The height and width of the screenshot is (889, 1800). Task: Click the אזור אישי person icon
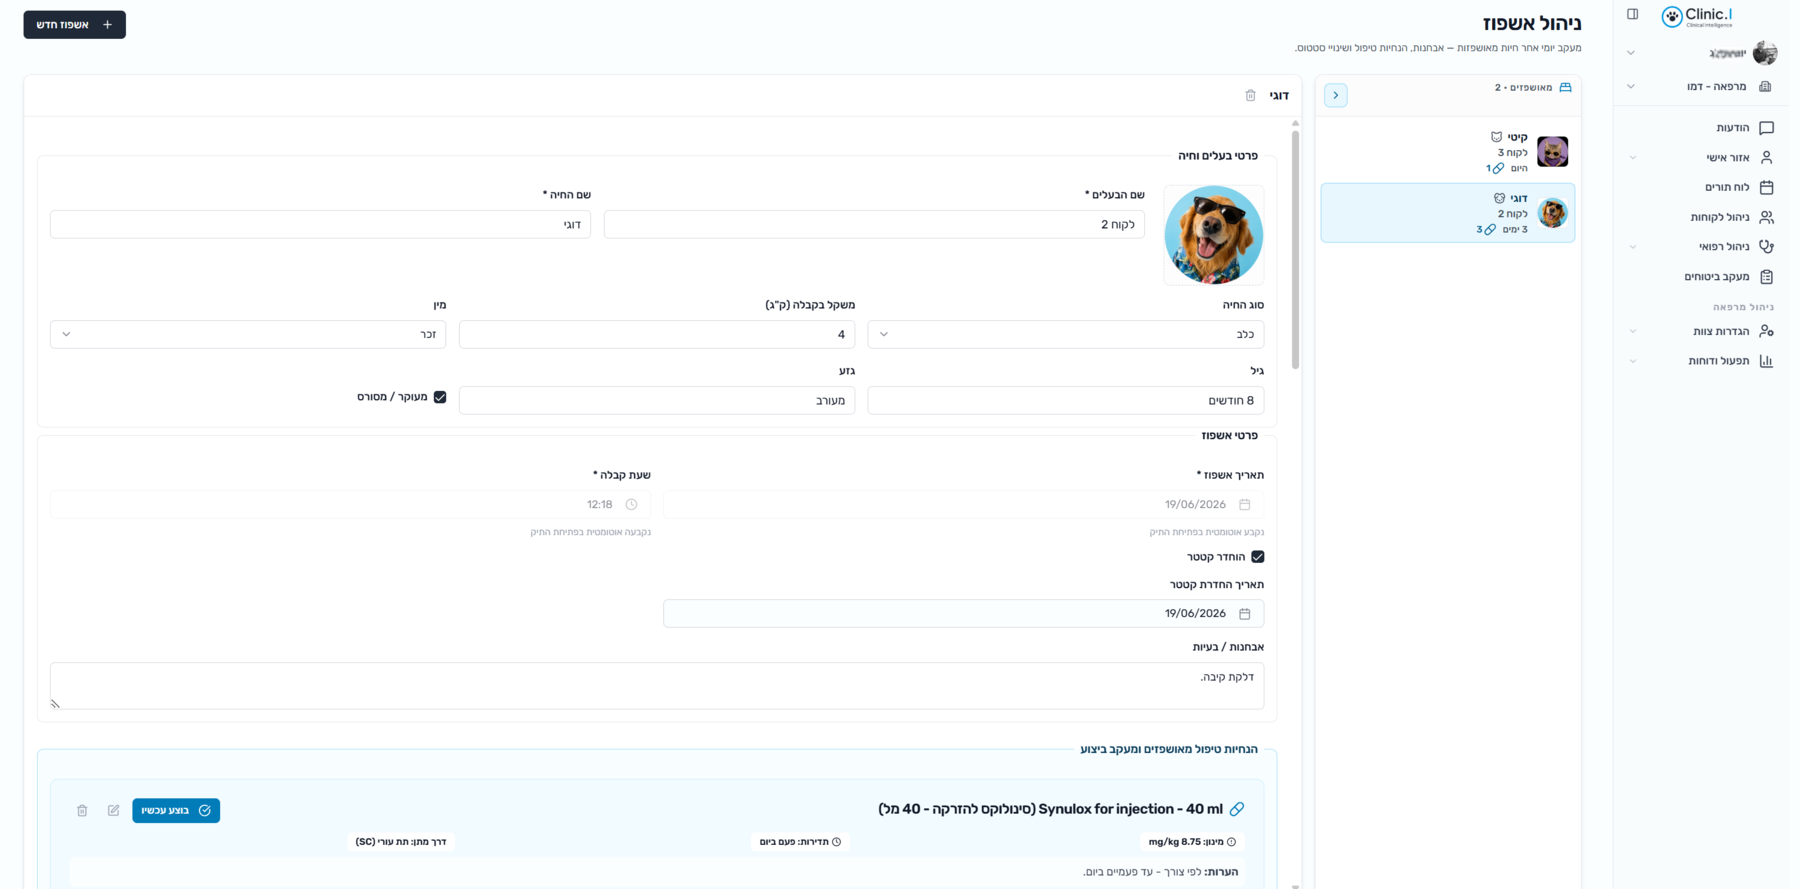point(1766,158)
